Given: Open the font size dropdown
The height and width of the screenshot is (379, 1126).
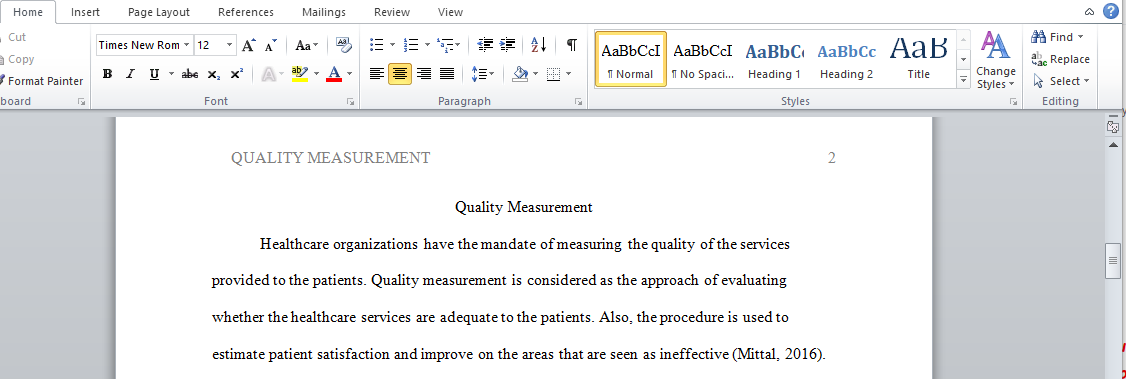Looking at the screenshot, I should coord(230,45).
